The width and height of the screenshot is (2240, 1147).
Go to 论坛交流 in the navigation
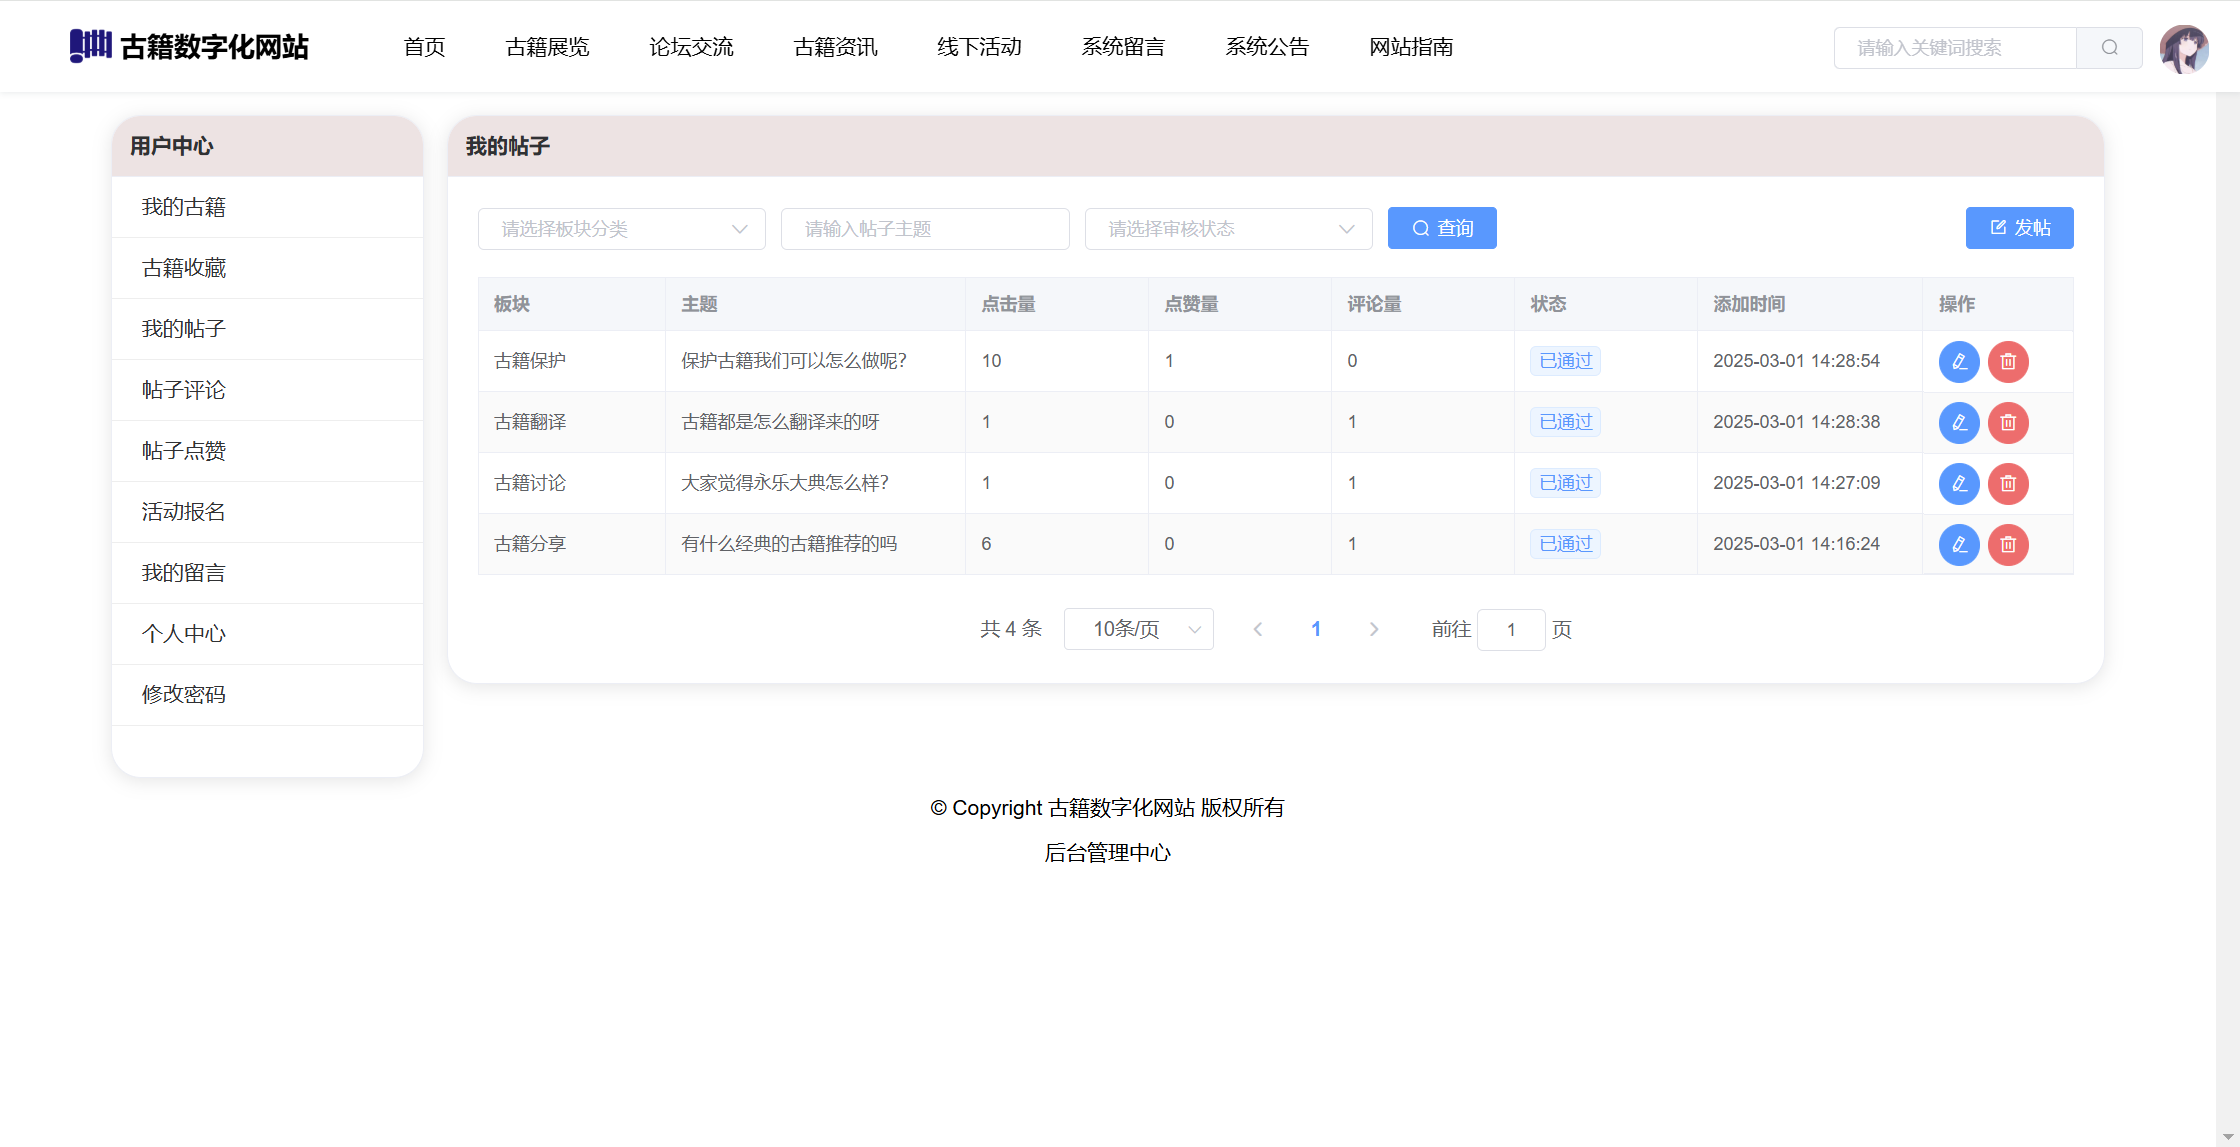(691, 47)
